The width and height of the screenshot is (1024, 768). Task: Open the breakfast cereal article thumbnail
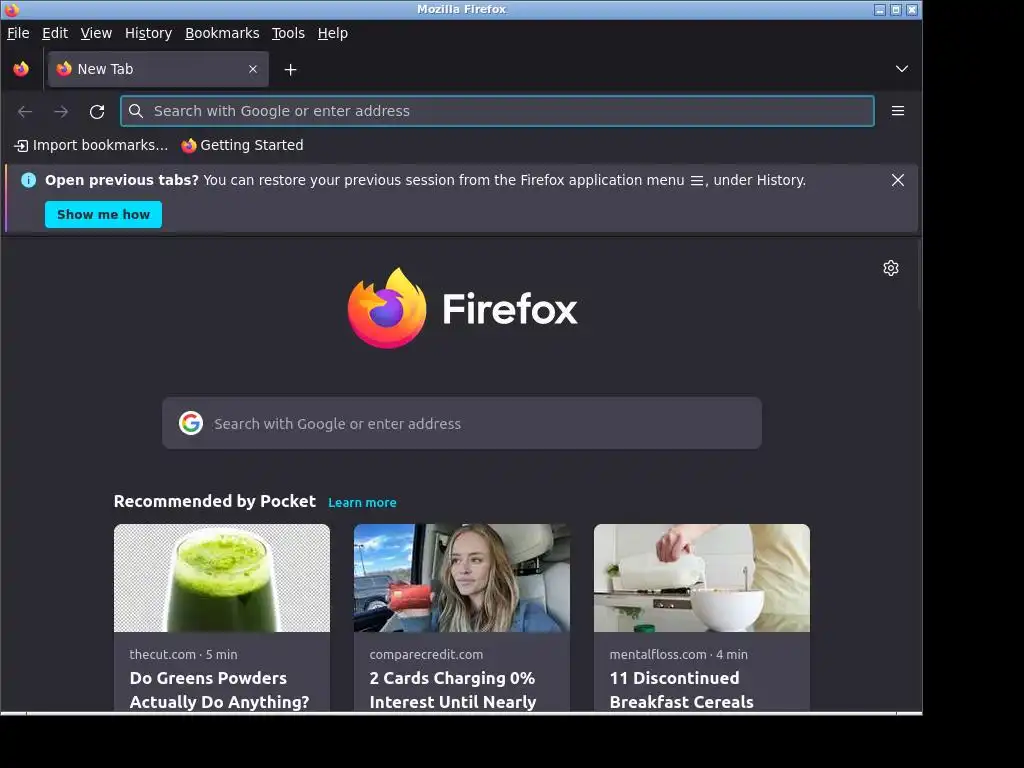tap(701, 578)
